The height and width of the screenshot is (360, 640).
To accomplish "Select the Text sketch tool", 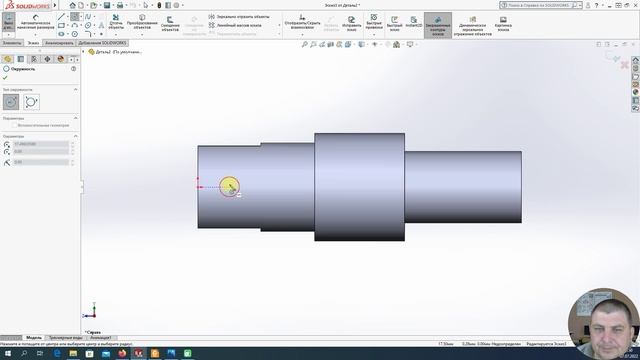I will point(101,25).
